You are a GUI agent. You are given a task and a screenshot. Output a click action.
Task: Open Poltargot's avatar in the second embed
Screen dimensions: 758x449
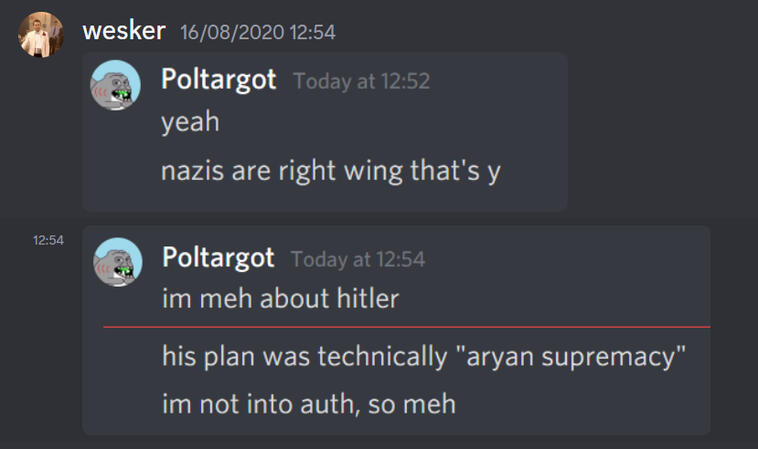click(117, 262)
